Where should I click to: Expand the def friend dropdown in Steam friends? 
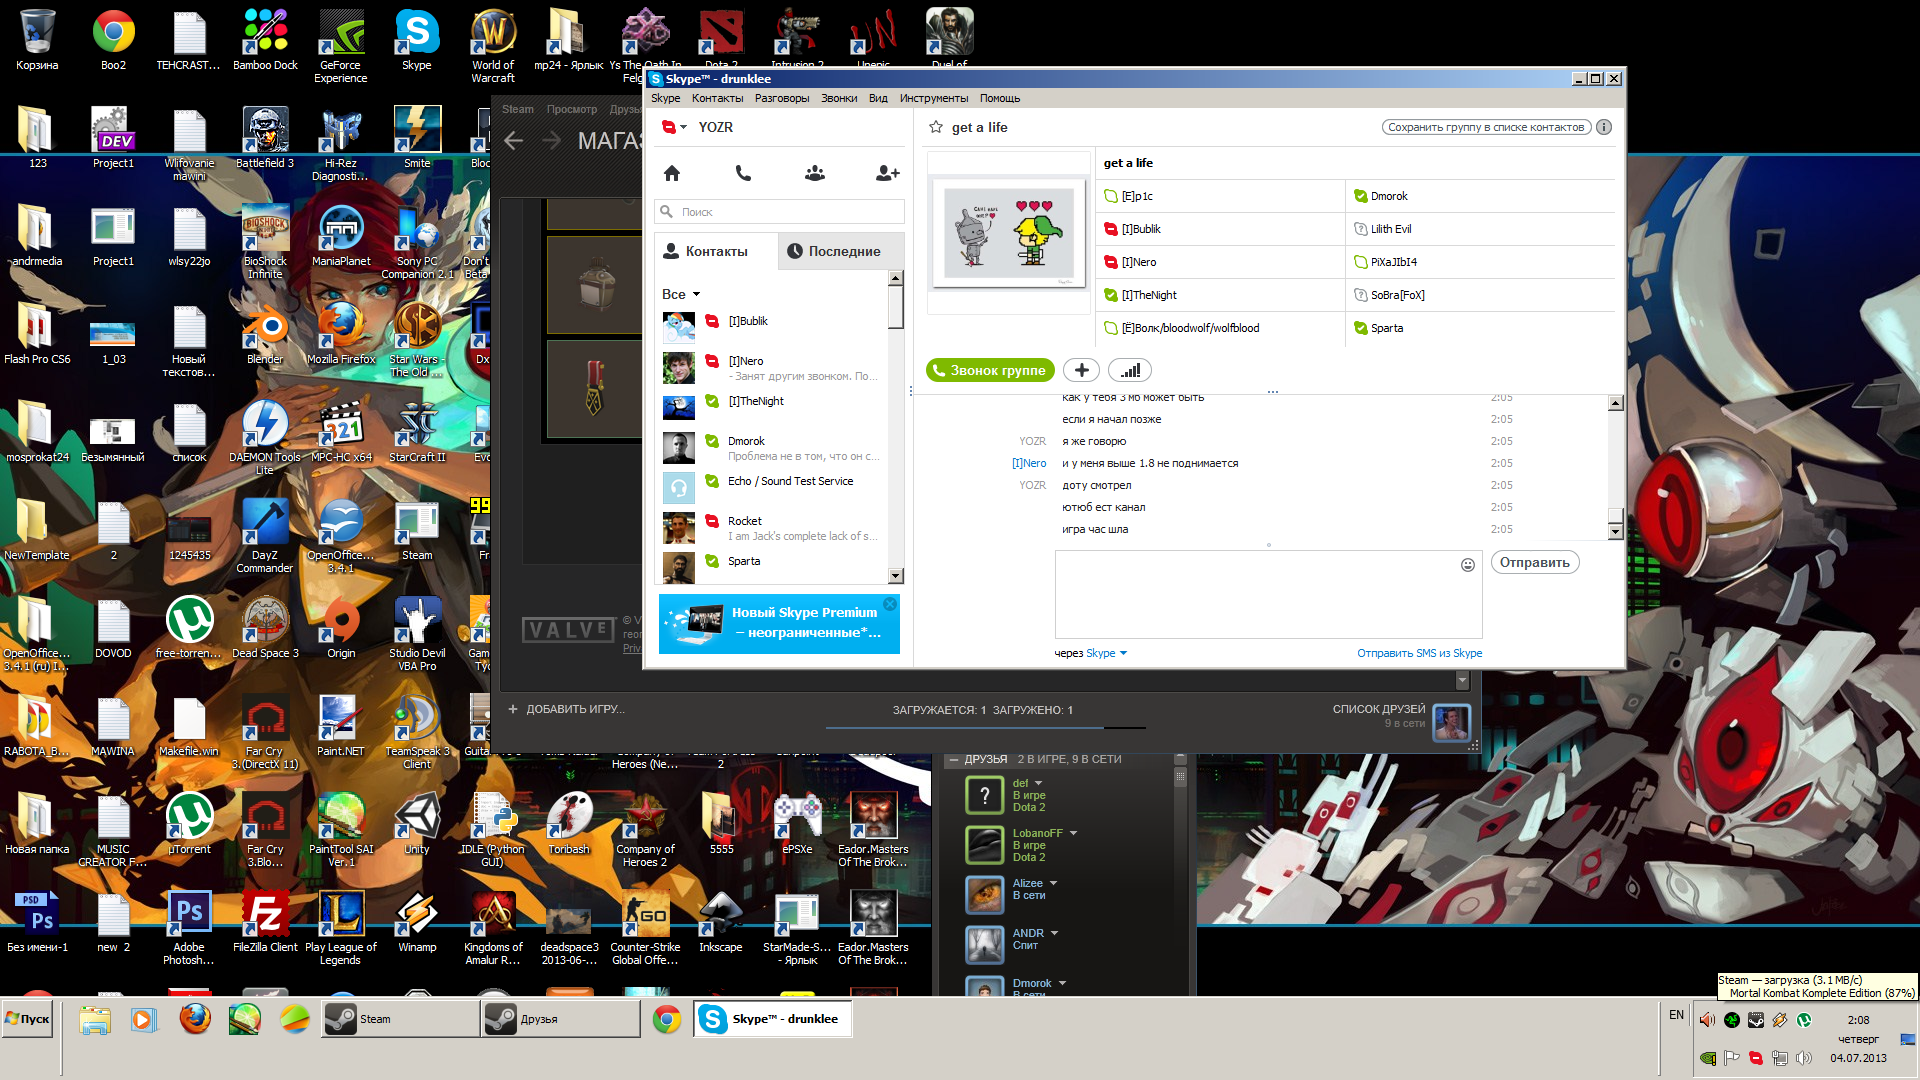click(x=1038, y=783)
